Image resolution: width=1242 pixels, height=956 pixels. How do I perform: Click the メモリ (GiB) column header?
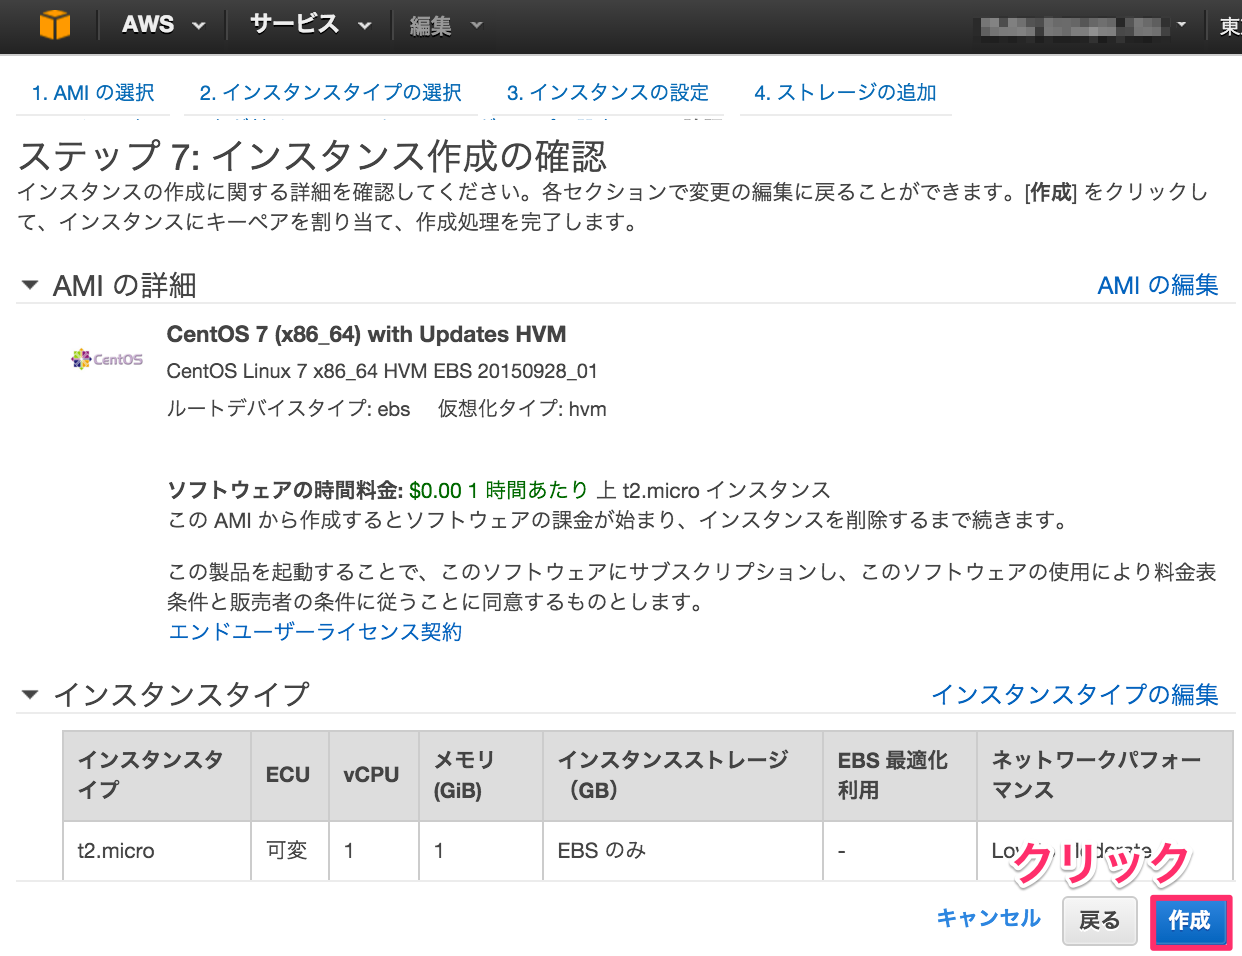(481, 775)
